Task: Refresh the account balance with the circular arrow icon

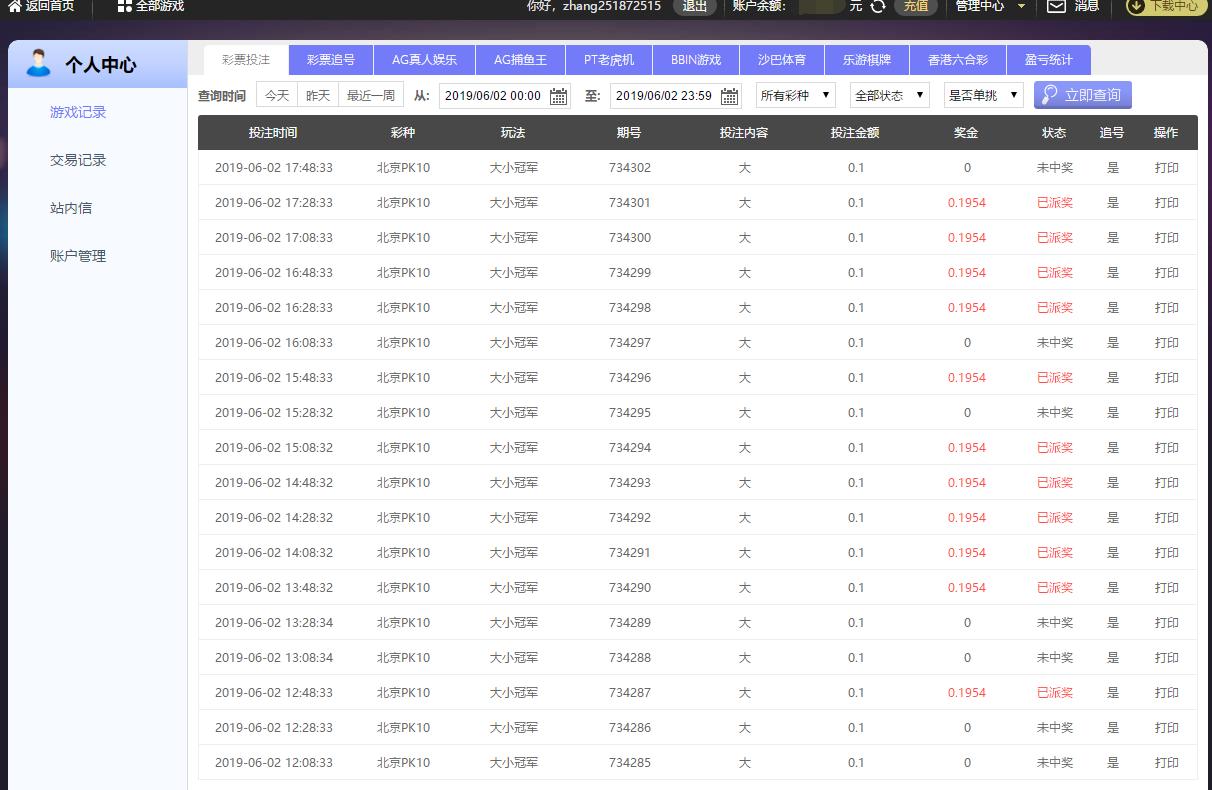Action: pyautogui.click(x=878, y=6)
